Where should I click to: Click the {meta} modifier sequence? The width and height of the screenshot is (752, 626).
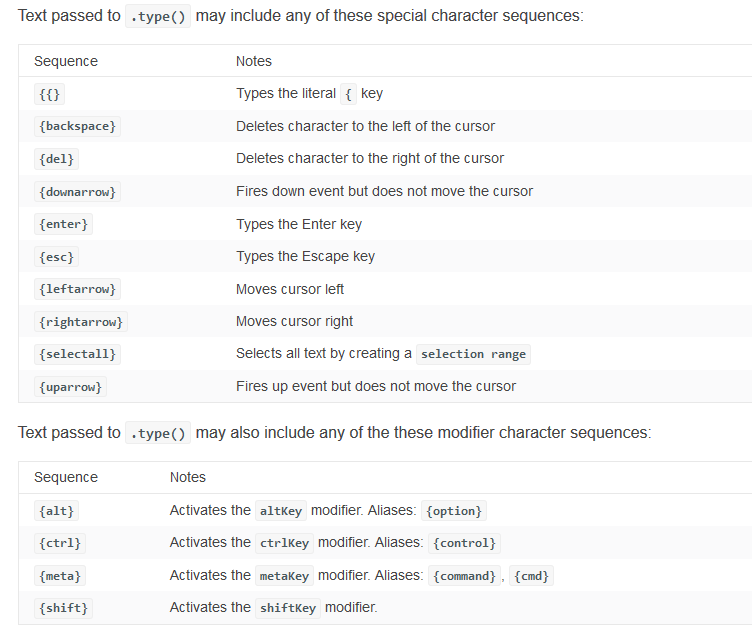click(x=60, y=576)
